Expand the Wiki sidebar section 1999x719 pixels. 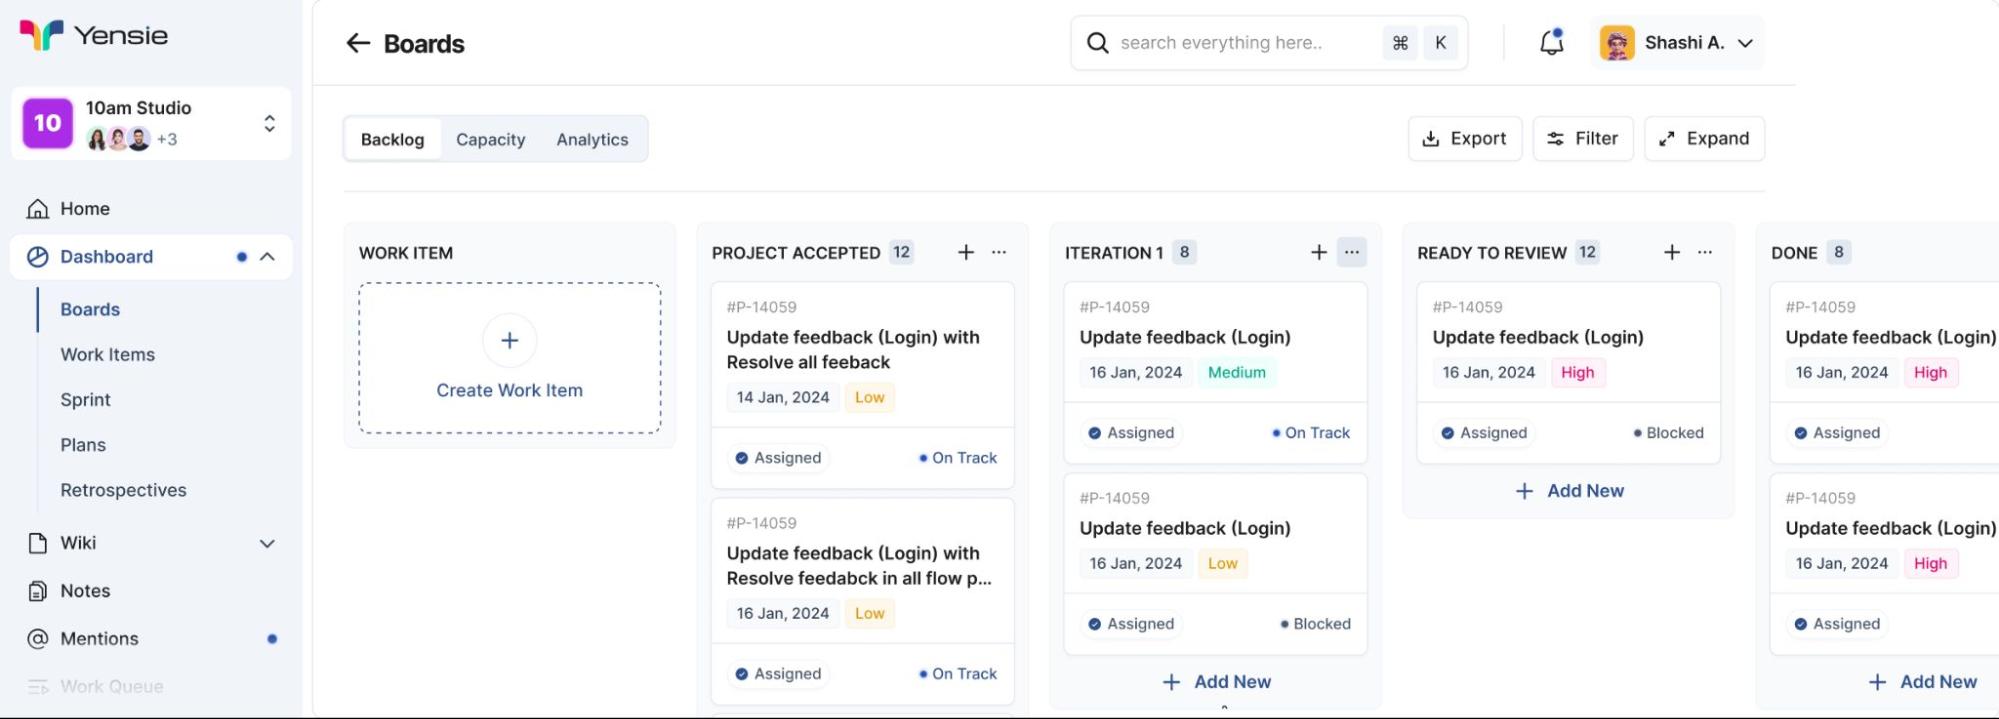(x=267, y=544)
